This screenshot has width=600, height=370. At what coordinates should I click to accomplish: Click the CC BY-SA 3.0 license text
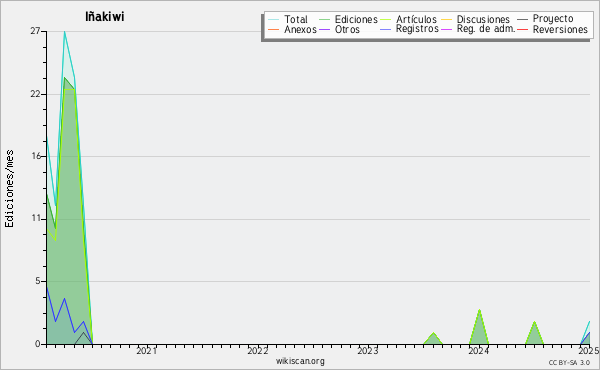(x=569, y=363)
